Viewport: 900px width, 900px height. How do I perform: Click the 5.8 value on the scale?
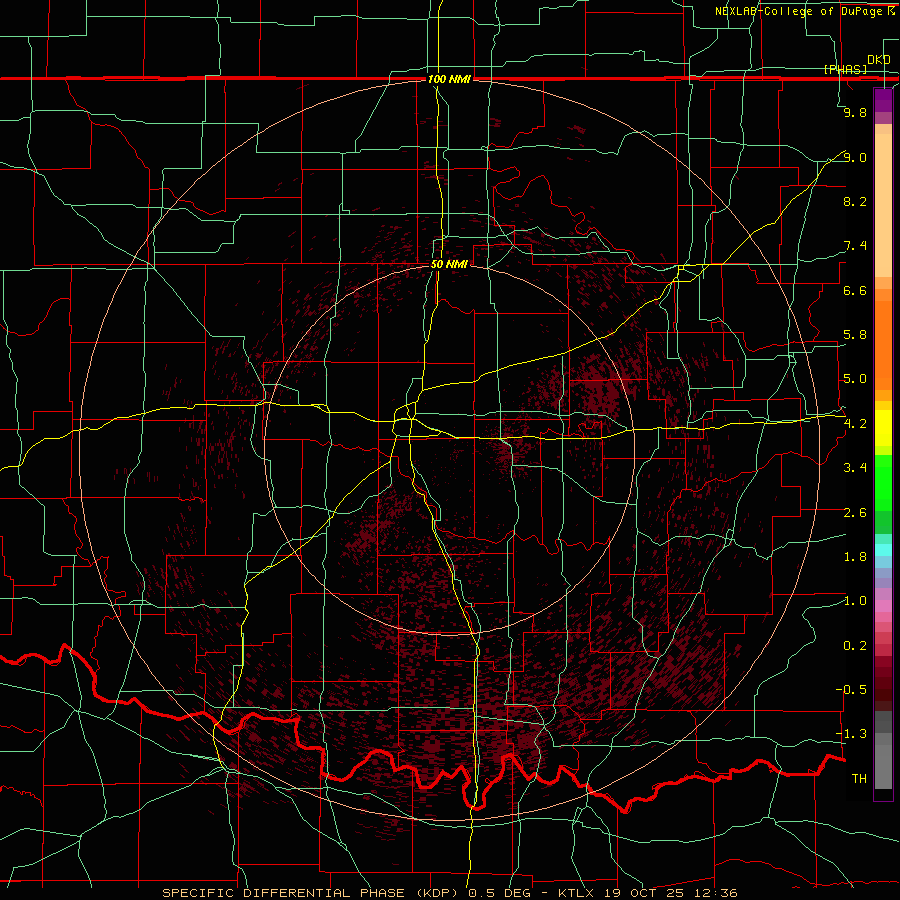point(855,335)
